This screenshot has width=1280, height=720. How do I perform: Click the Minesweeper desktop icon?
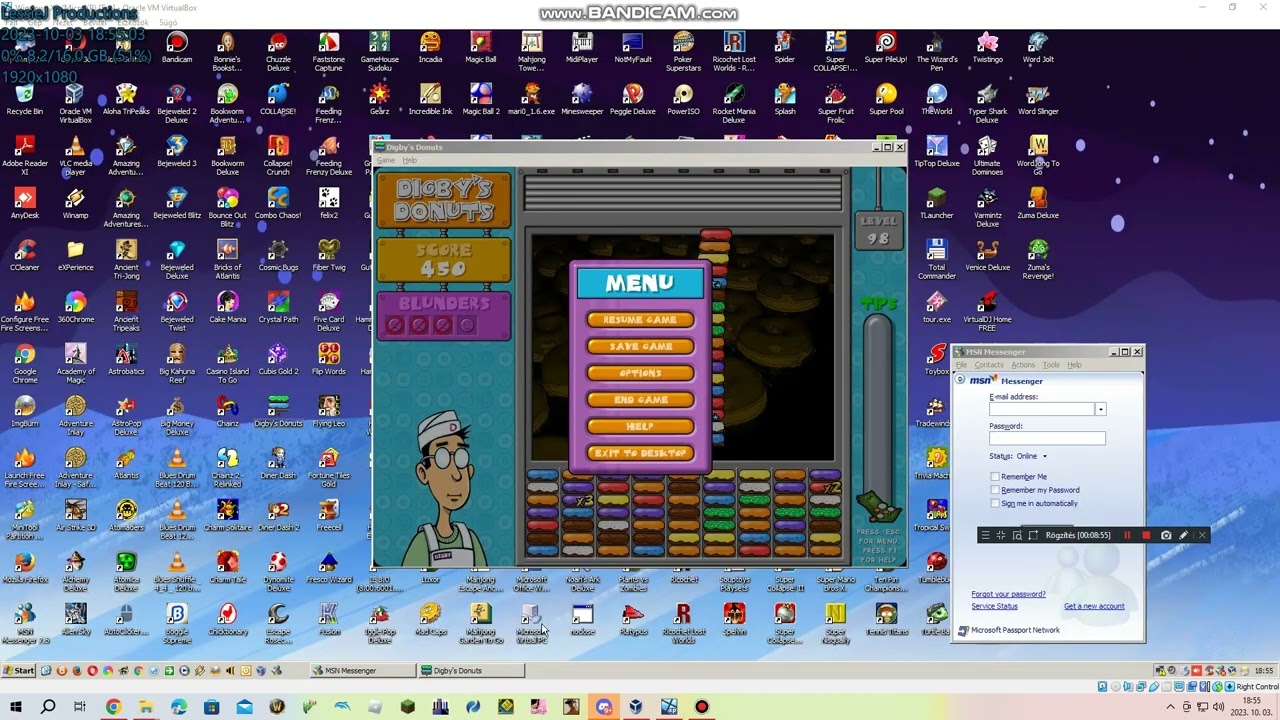[582, 100]
